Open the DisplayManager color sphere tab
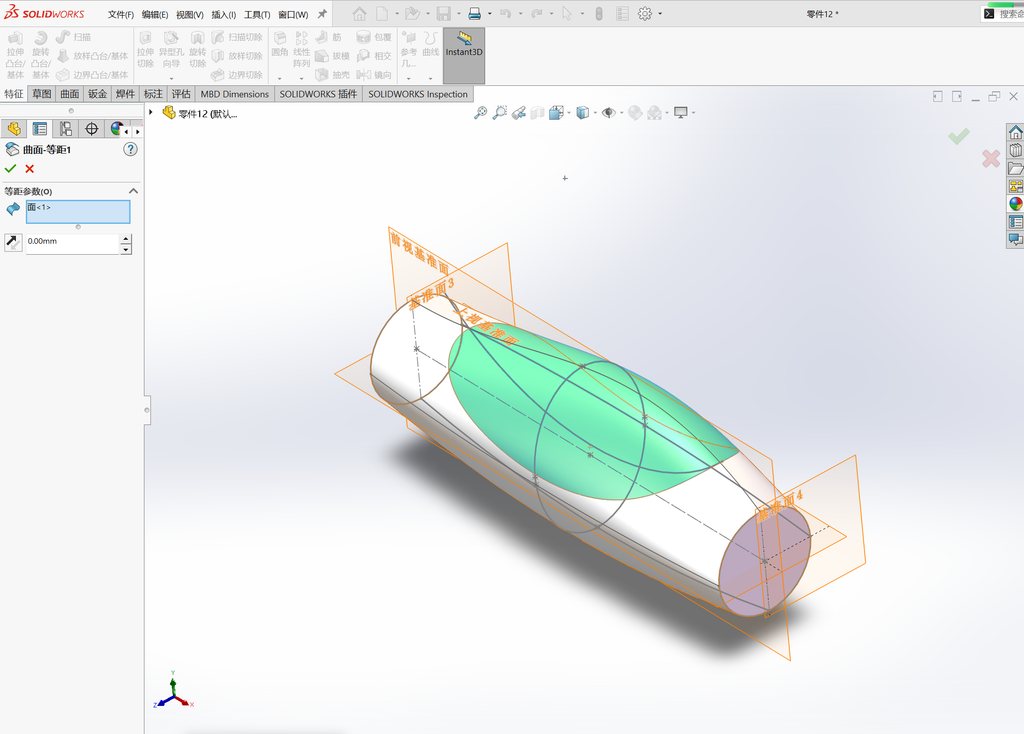This screenshot has height=734, width=1024. [x=116, y=129]
